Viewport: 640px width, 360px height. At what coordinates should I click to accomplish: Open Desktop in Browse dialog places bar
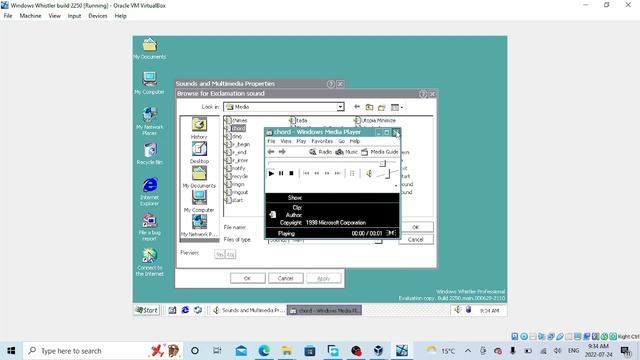(x=199, y=153)
